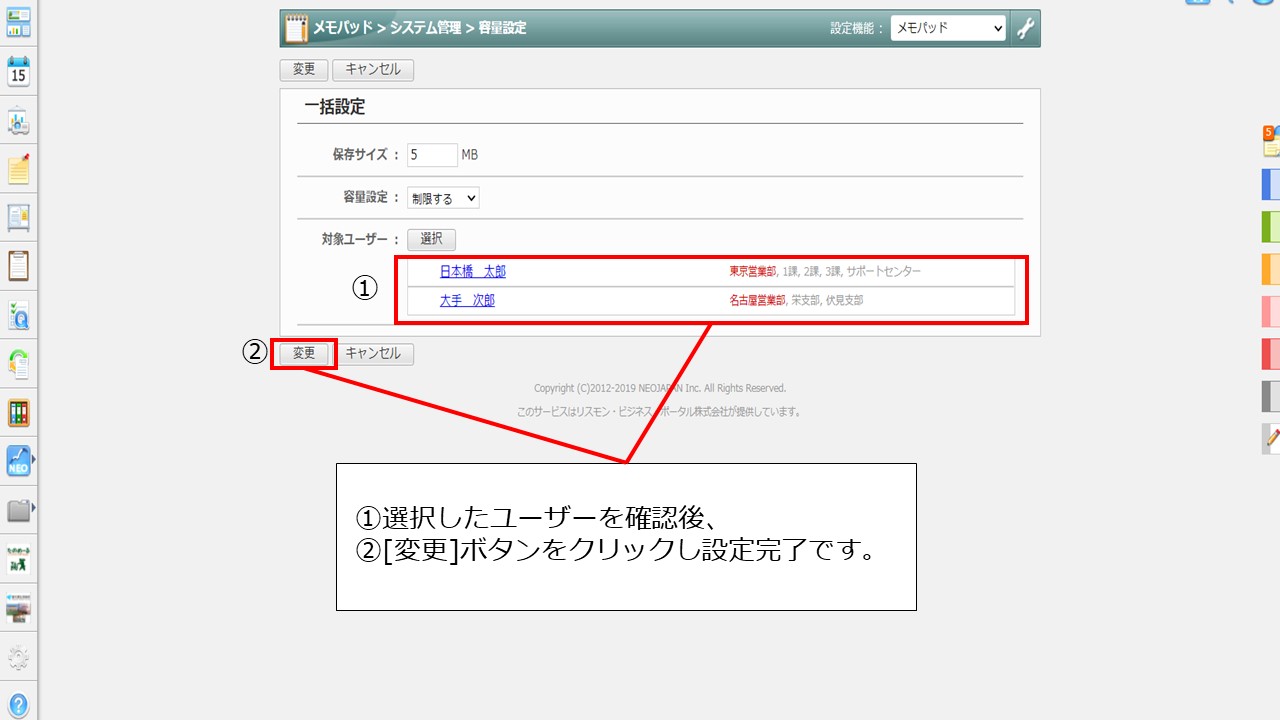The height and width of the screenshot is (720, 1280).
Task: Click the brown clipboard sidebar icon
Action: click(x=18, y=266)
